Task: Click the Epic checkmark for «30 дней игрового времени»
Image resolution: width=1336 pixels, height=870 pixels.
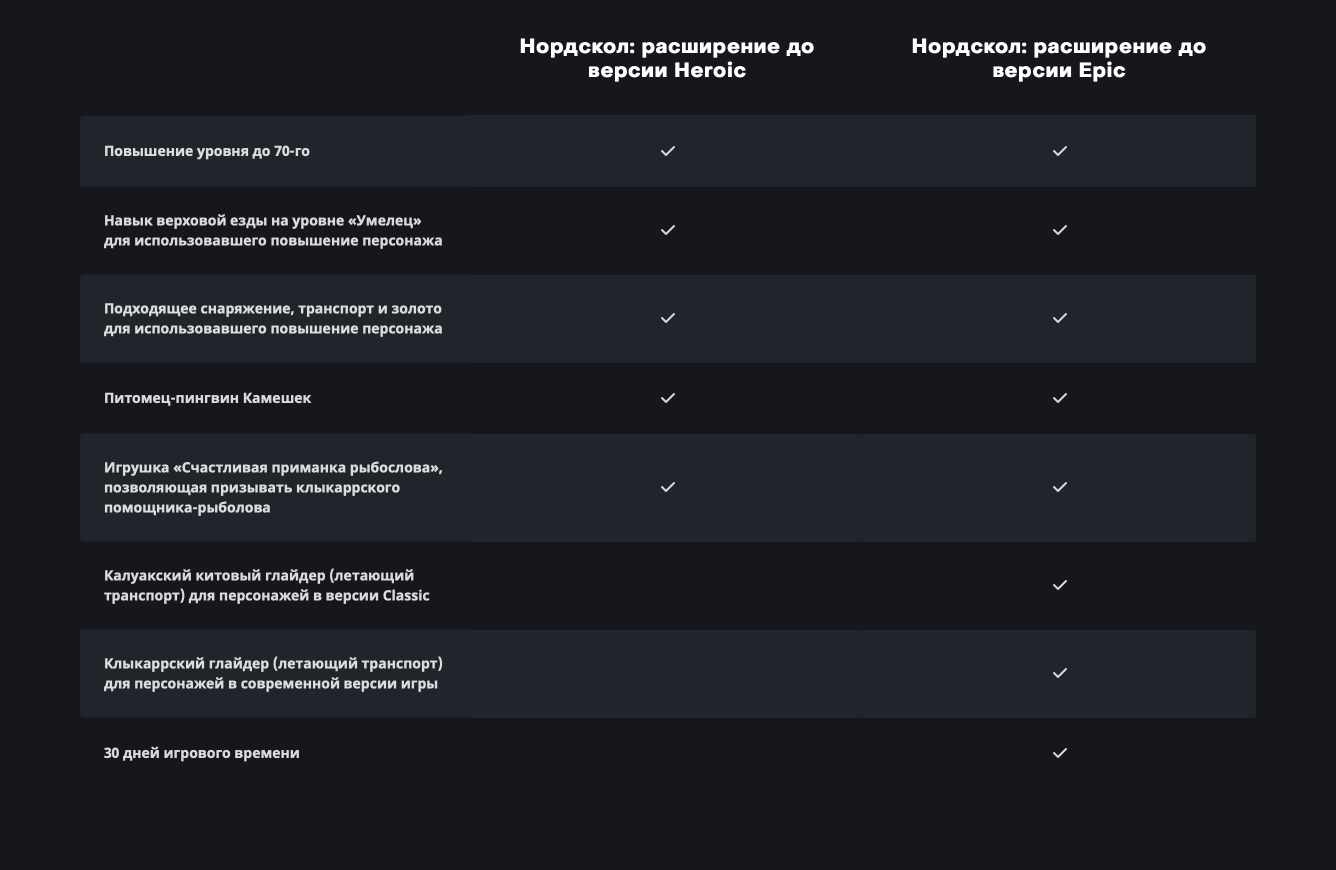Action: [1059, 753]
